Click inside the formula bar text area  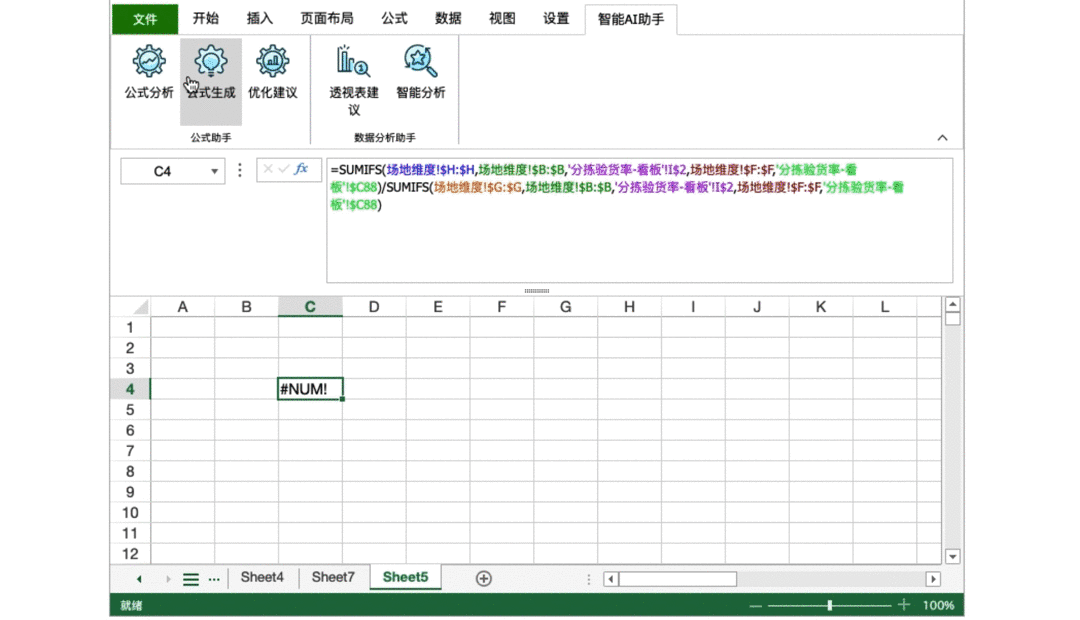[x=639, y=220]
